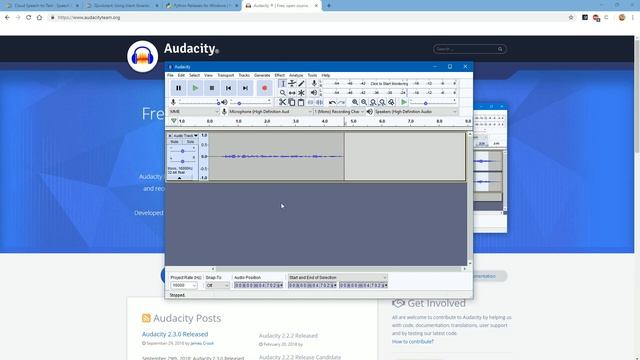Skip to end of track

(x=245, y=88)
